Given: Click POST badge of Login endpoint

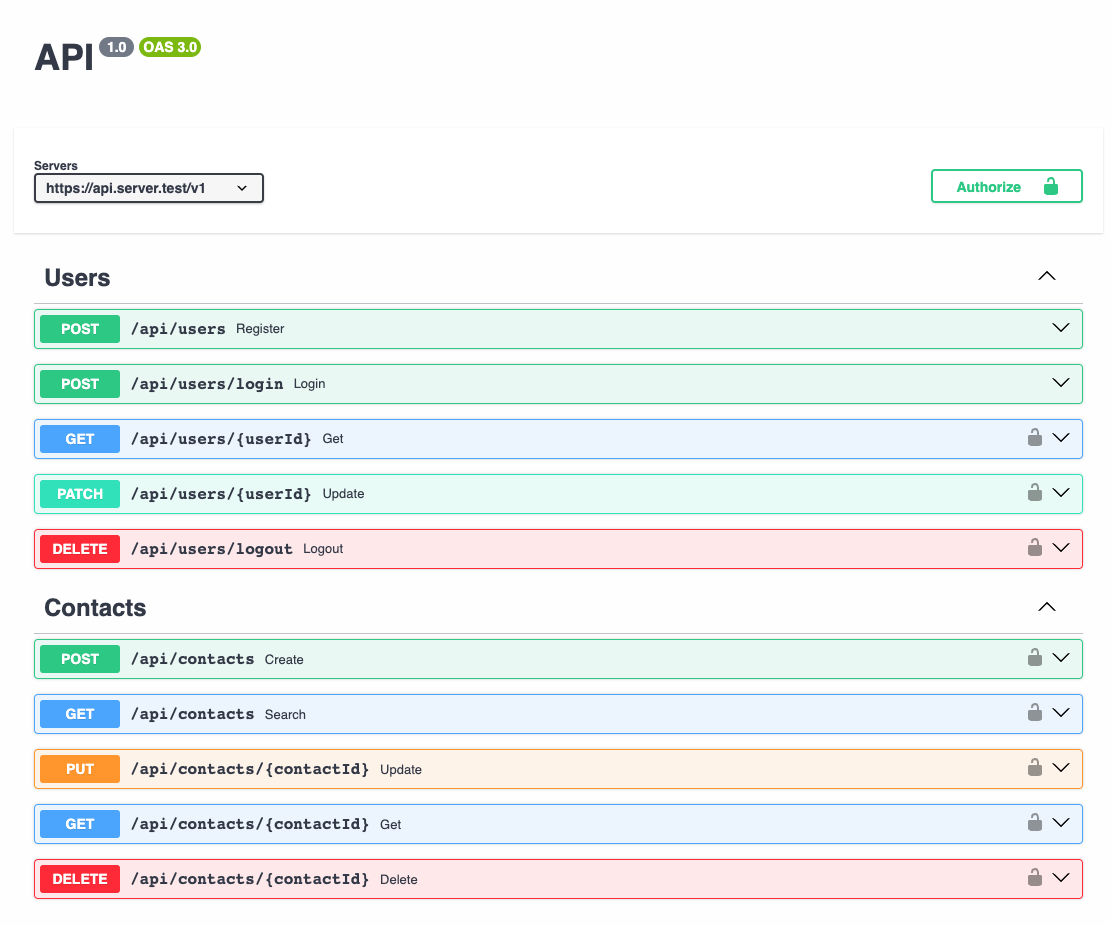Looking at the screenshot, I should pos(80,384).
